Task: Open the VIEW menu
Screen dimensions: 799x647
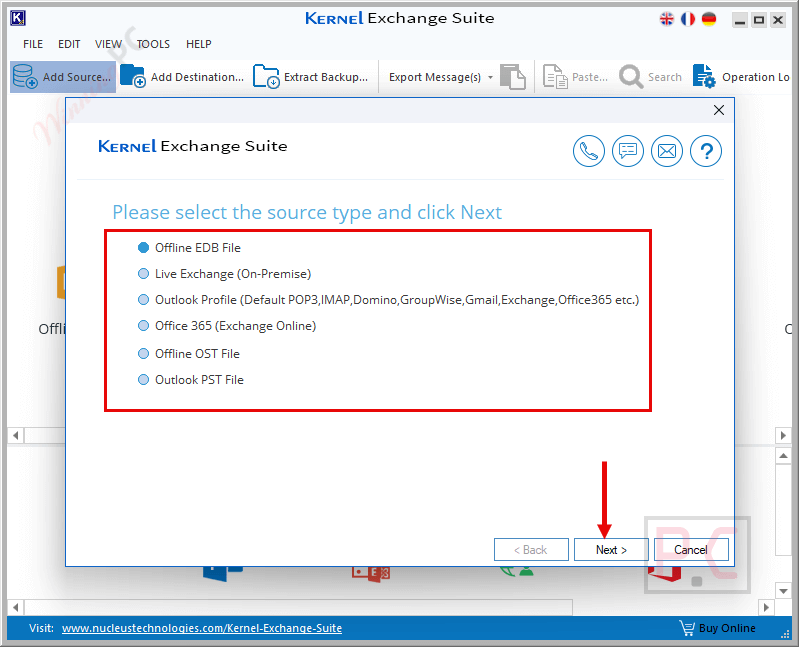Action: [x=108, y=44]
